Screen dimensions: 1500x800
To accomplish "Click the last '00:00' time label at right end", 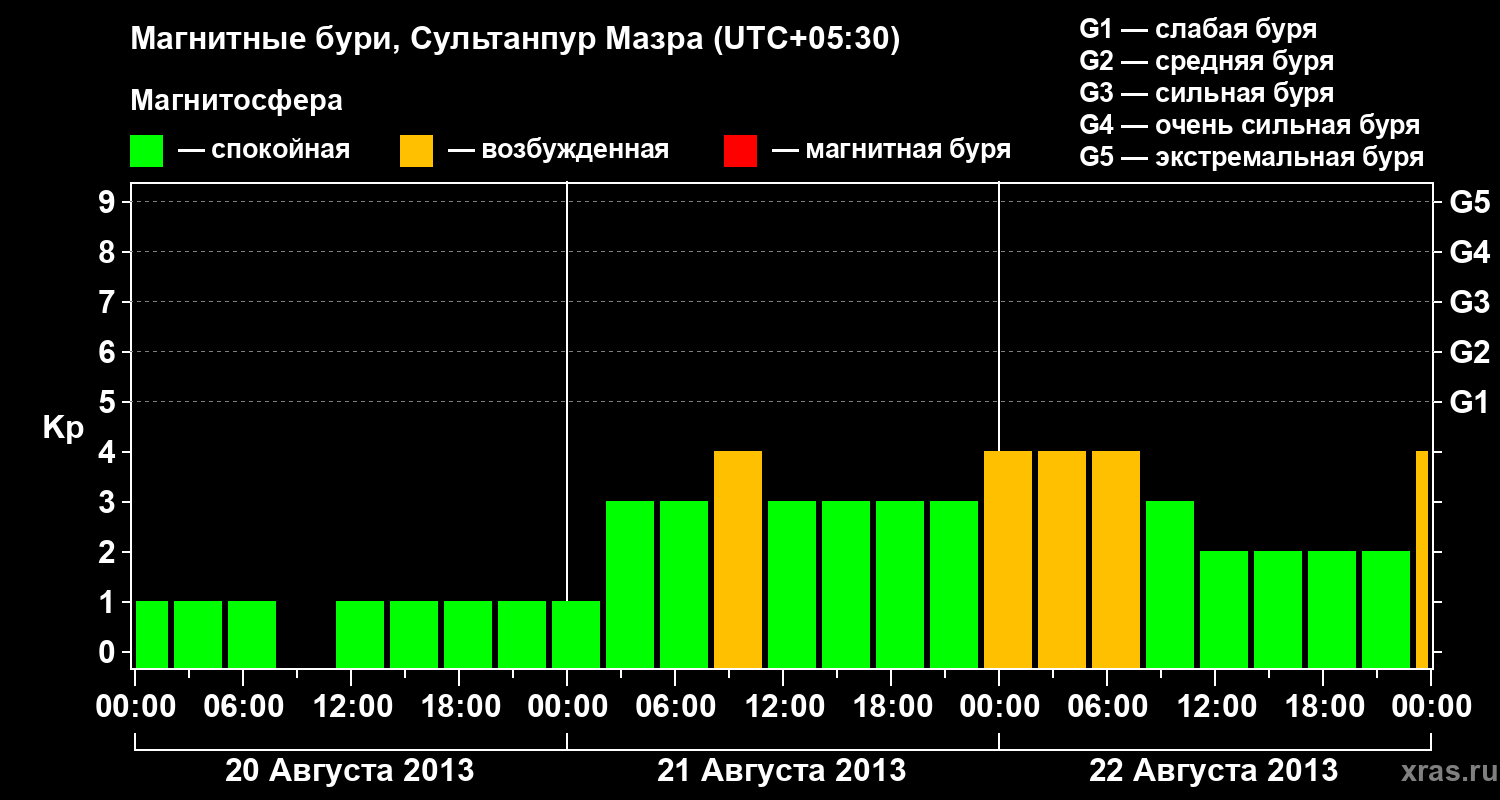I will pyautogui.click(x=1431, y=707).
